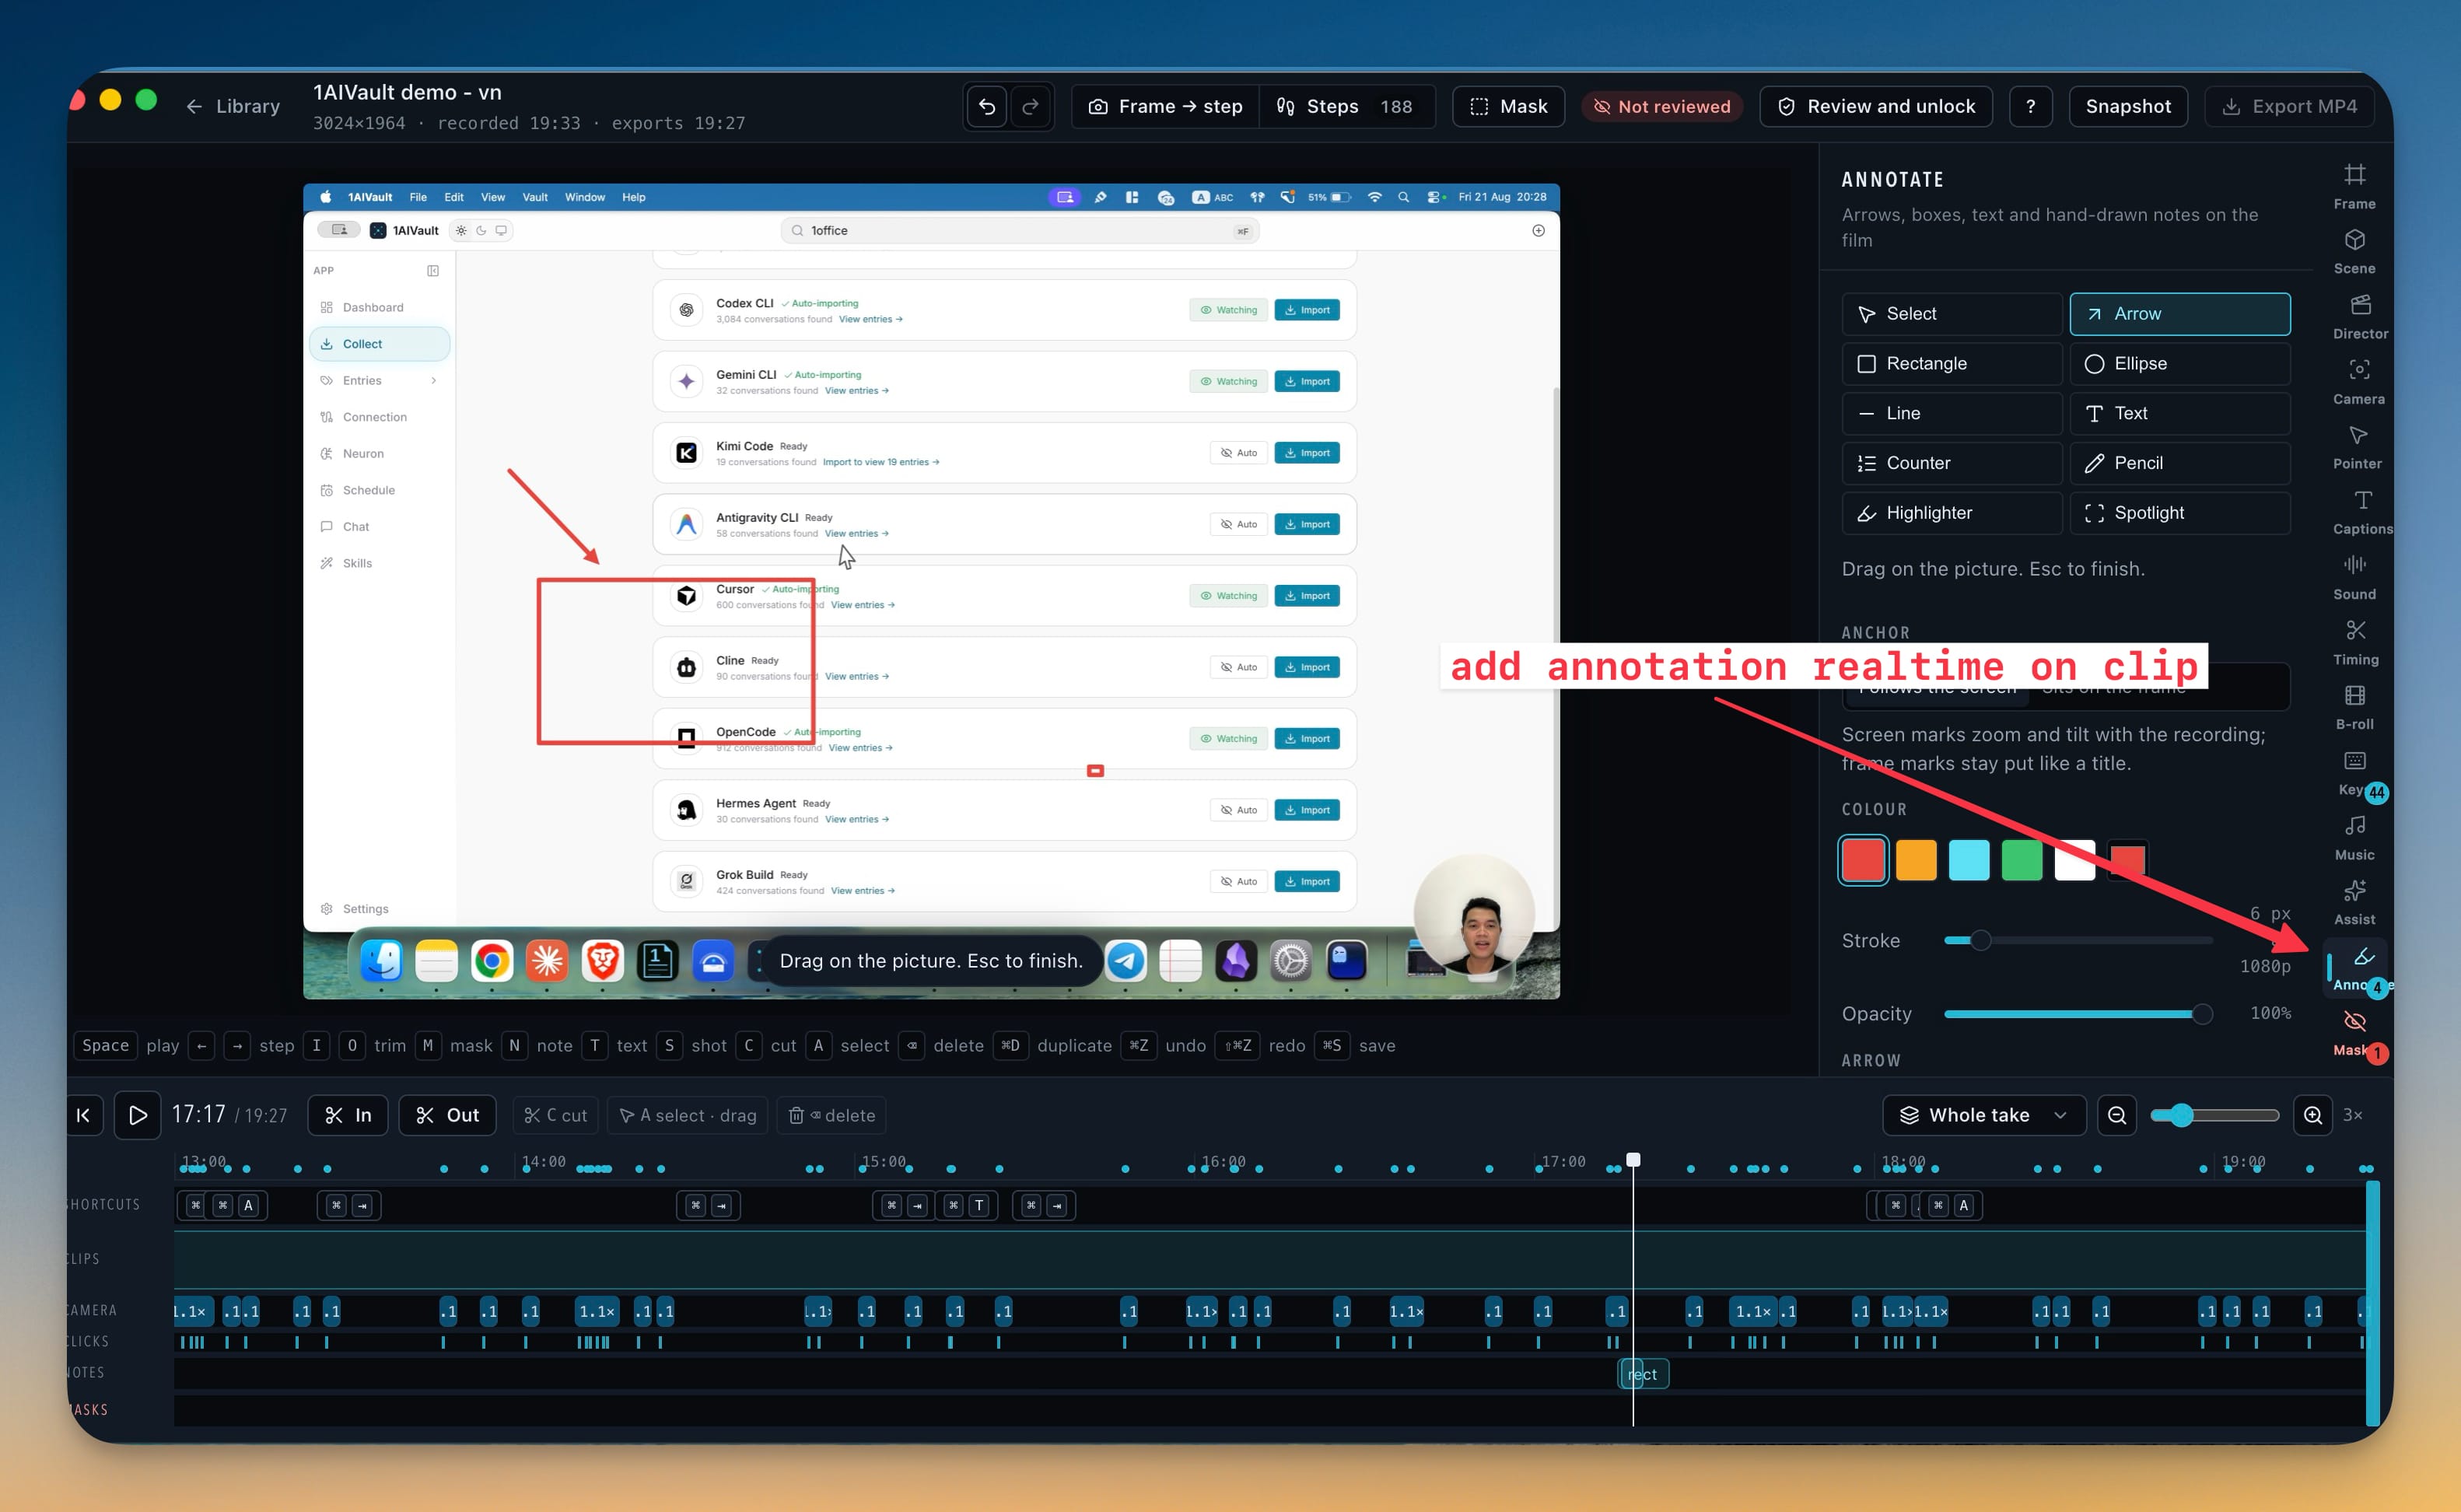Image resolution: width=2461 pixels, height=1512 pixels.
Task: Open the Sound panel
Action: tap(2354, 577)
